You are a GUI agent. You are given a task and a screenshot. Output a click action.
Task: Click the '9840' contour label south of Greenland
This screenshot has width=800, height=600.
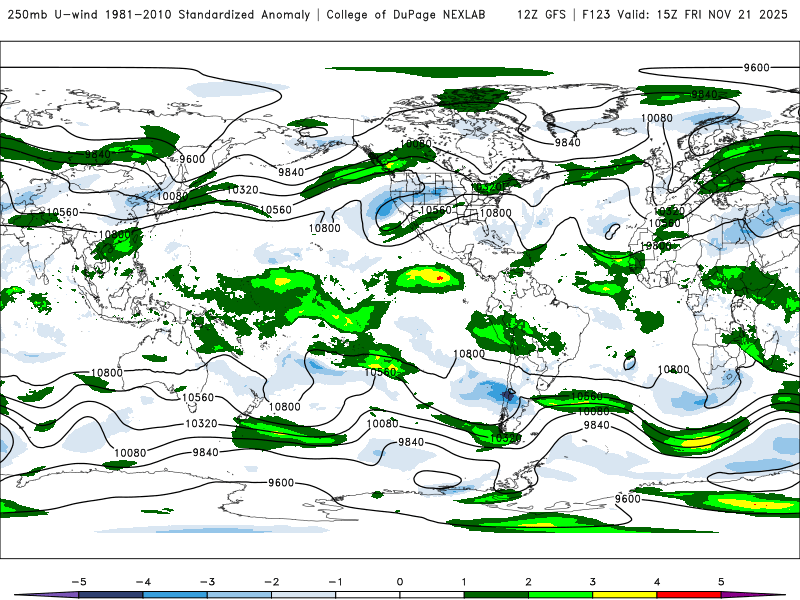[x=568, y=142]
